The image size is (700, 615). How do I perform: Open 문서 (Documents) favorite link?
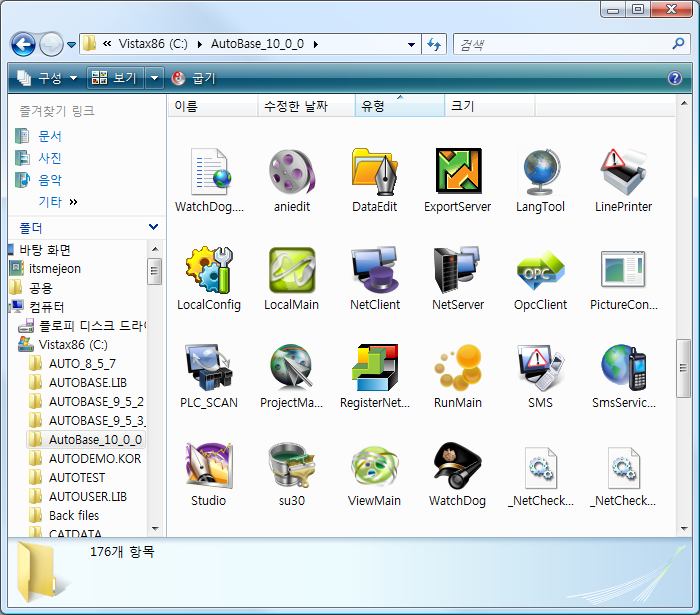(x=50, y=136)
